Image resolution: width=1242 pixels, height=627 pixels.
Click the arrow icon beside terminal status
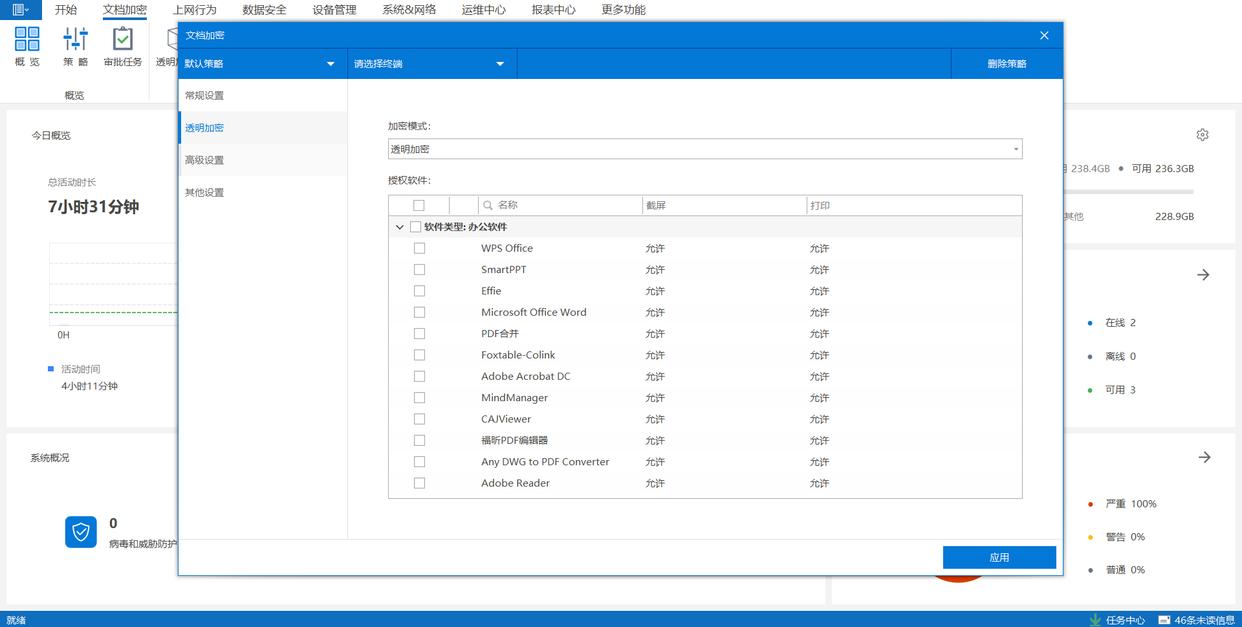pos(1203,275)
